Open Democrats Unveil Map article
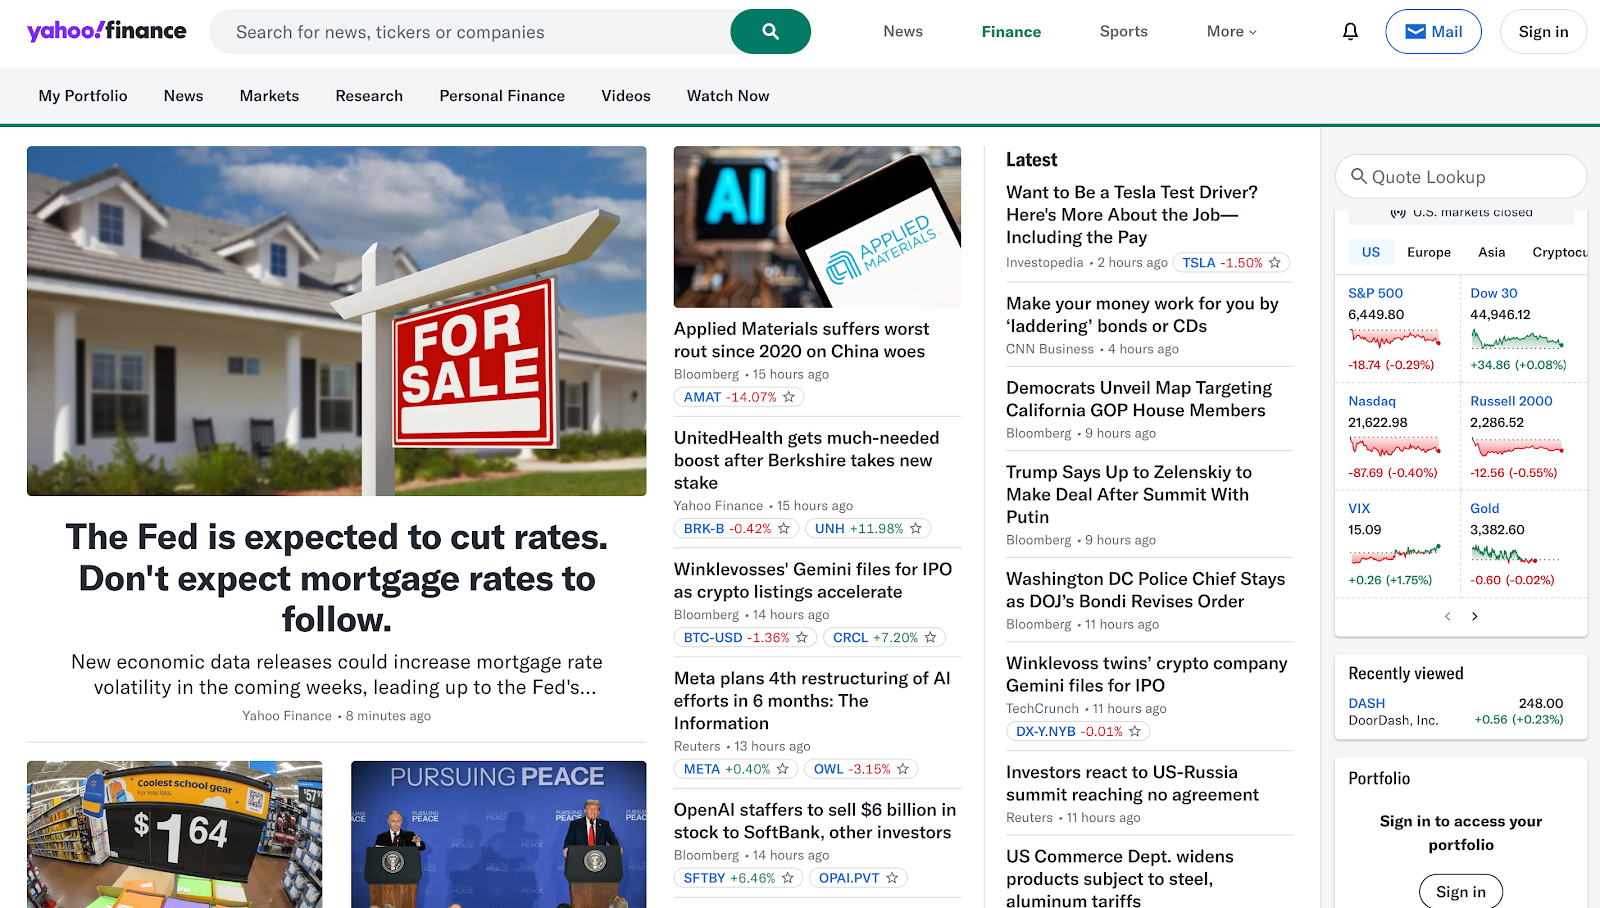 (1139, 398)
